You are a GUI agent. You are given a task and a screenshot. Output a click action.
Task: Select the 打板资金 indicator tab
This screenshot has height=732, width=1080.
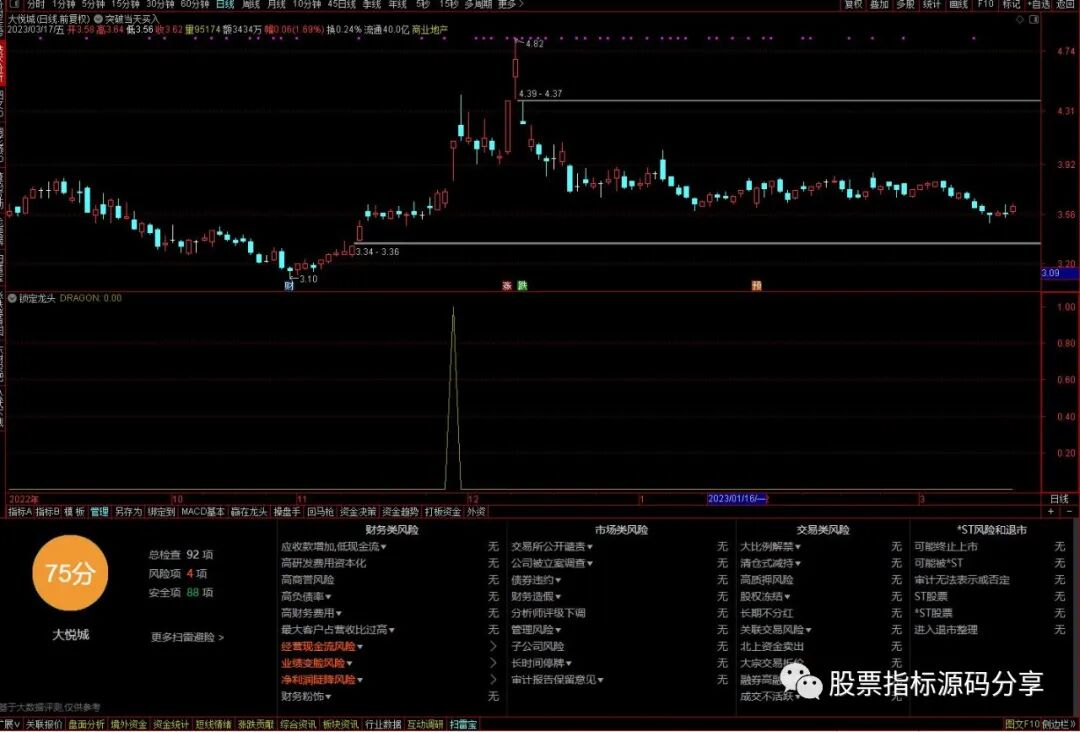click(443, 512)
